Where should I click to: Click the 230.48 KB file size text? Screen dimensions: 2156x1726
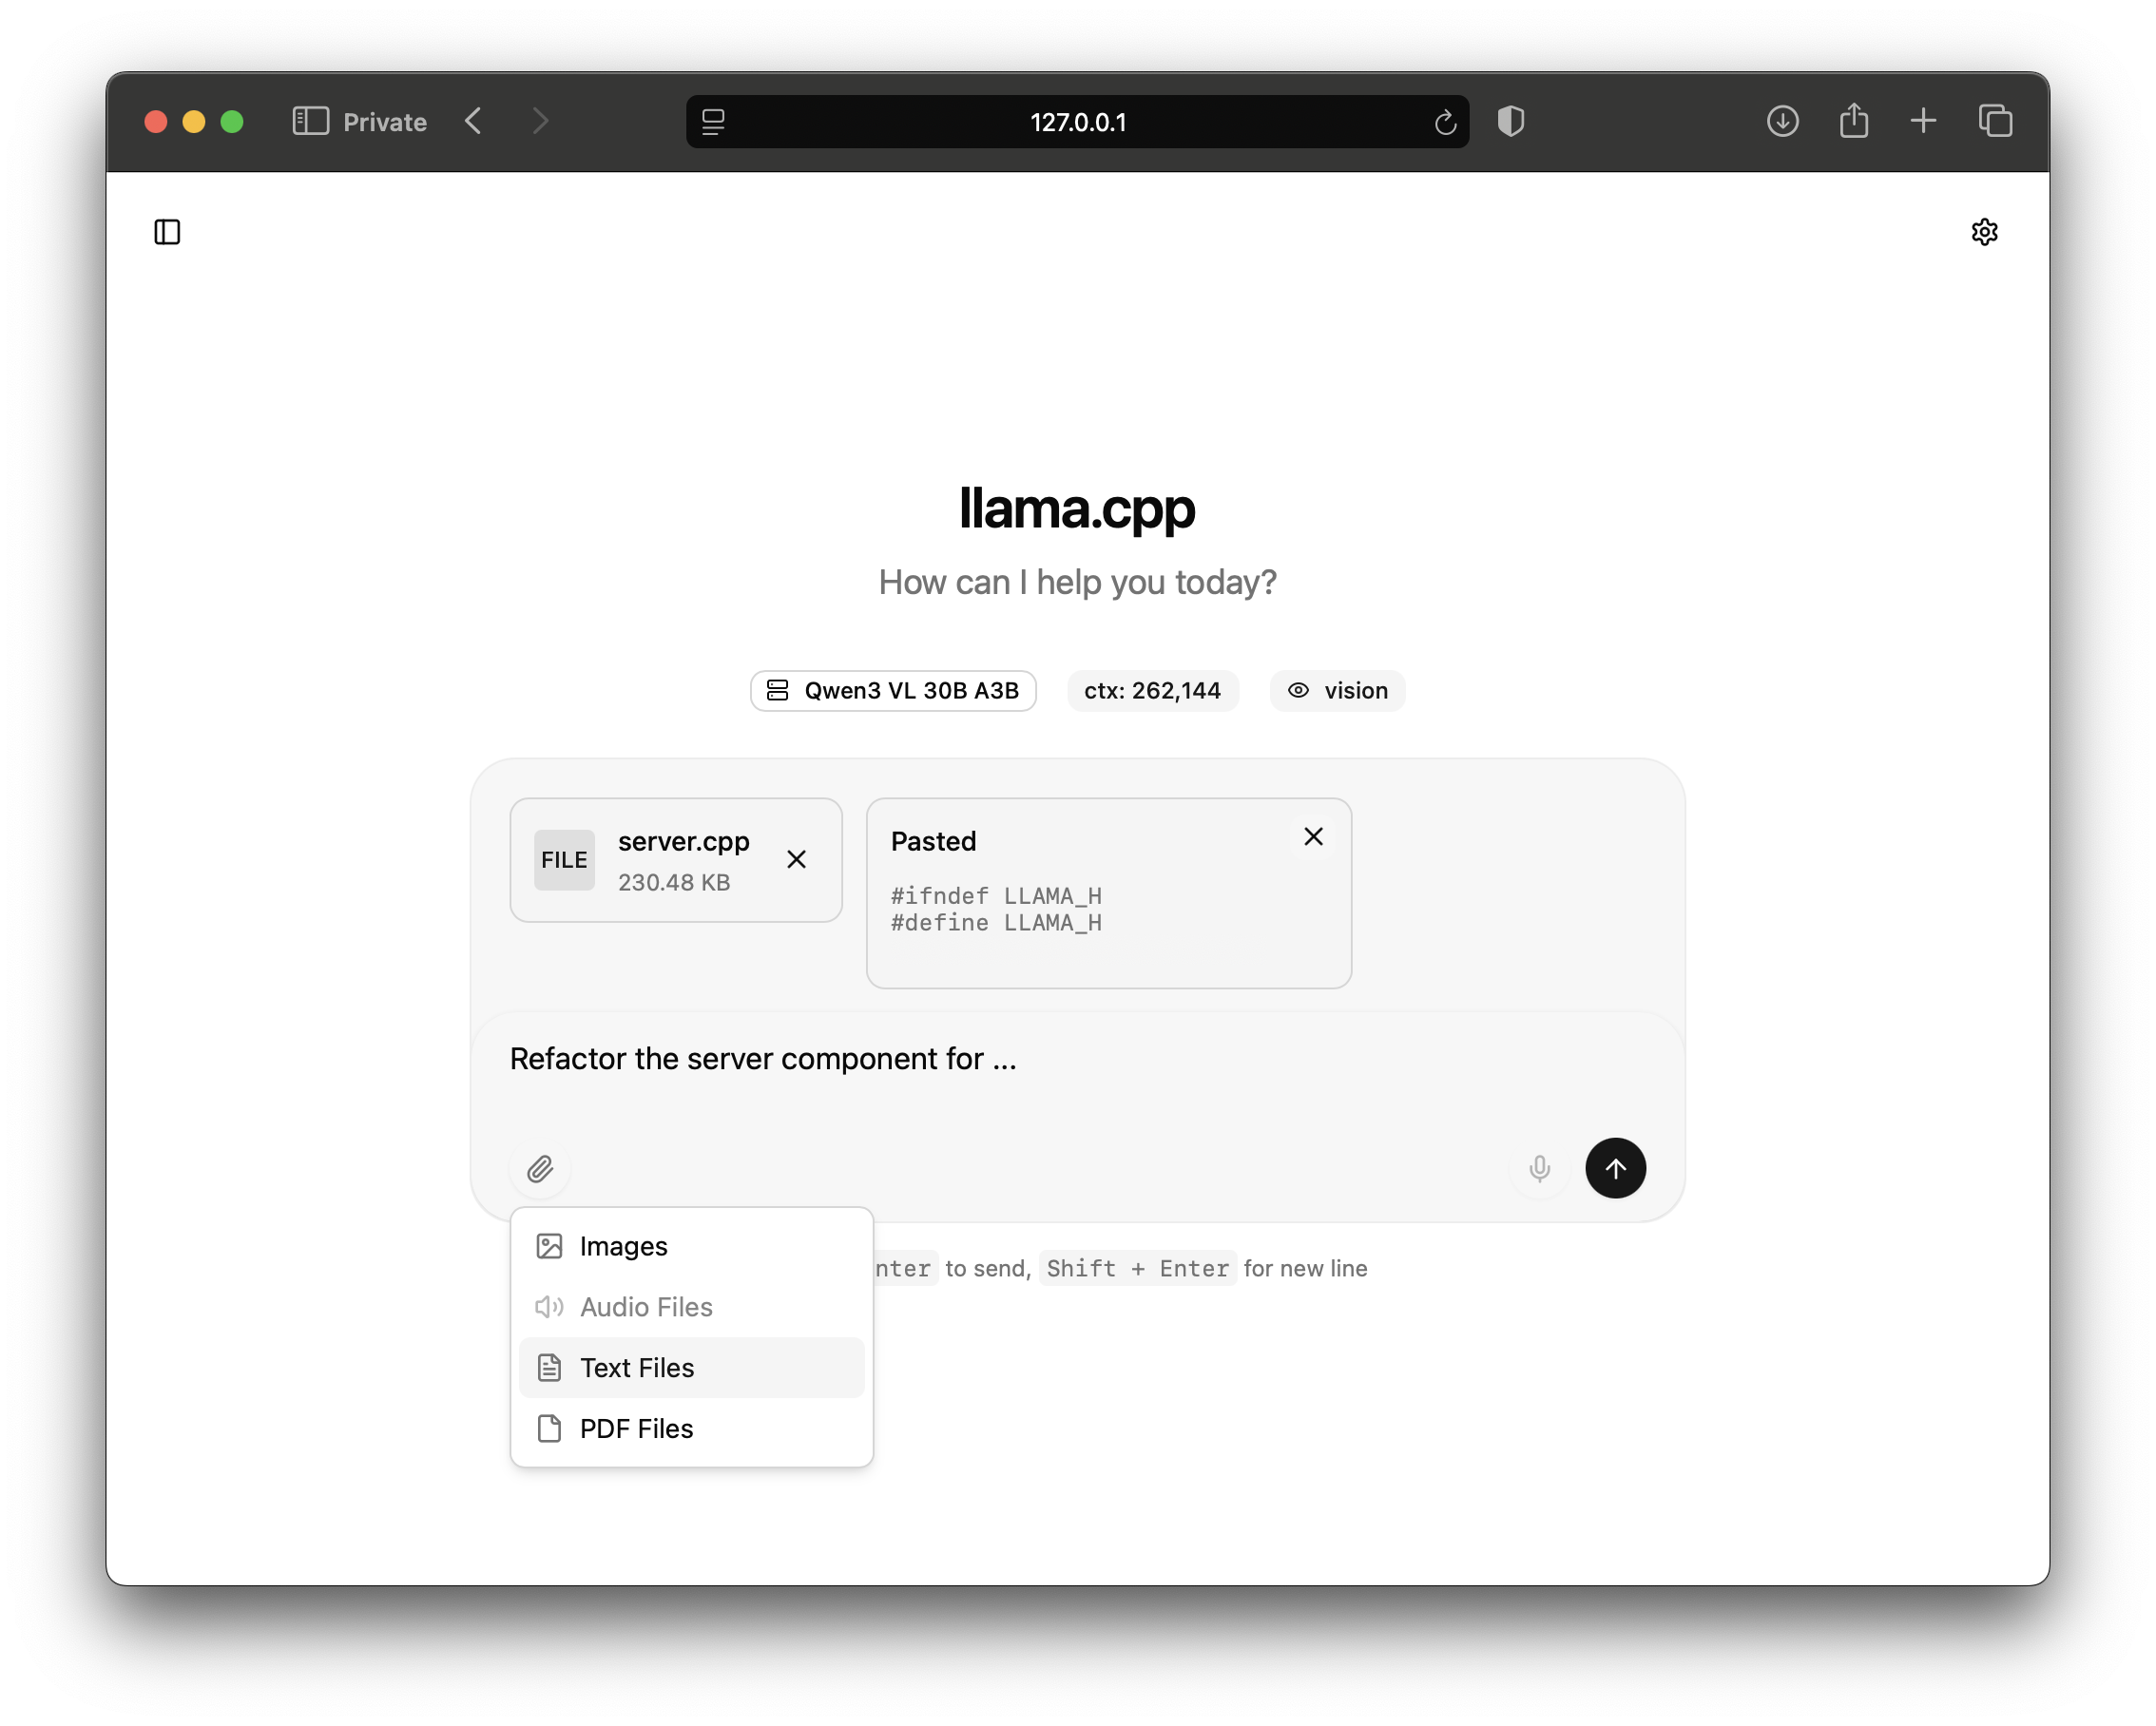(x=674, y=882)
